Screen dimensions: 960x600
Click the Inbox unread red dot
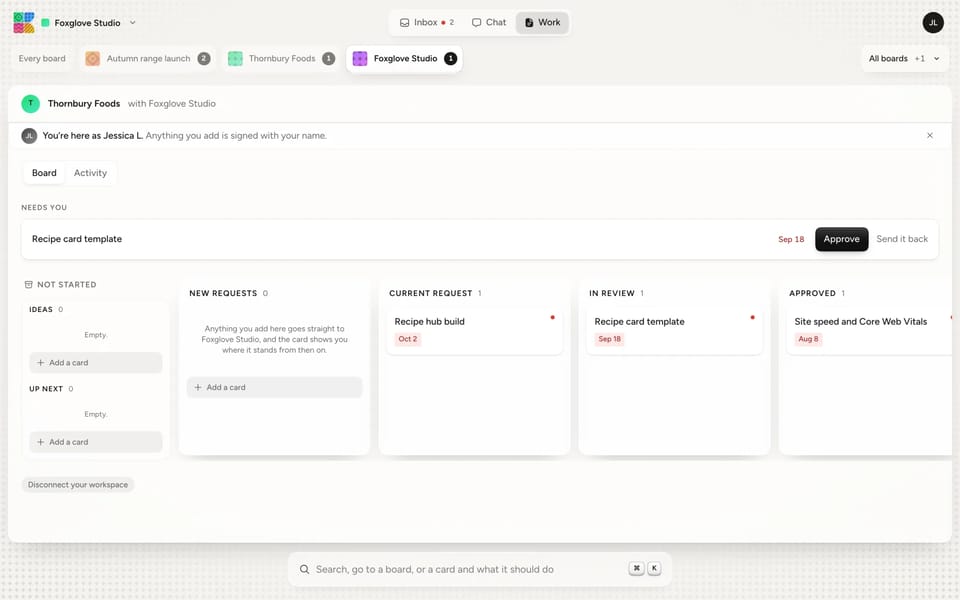tap(443, 23)
